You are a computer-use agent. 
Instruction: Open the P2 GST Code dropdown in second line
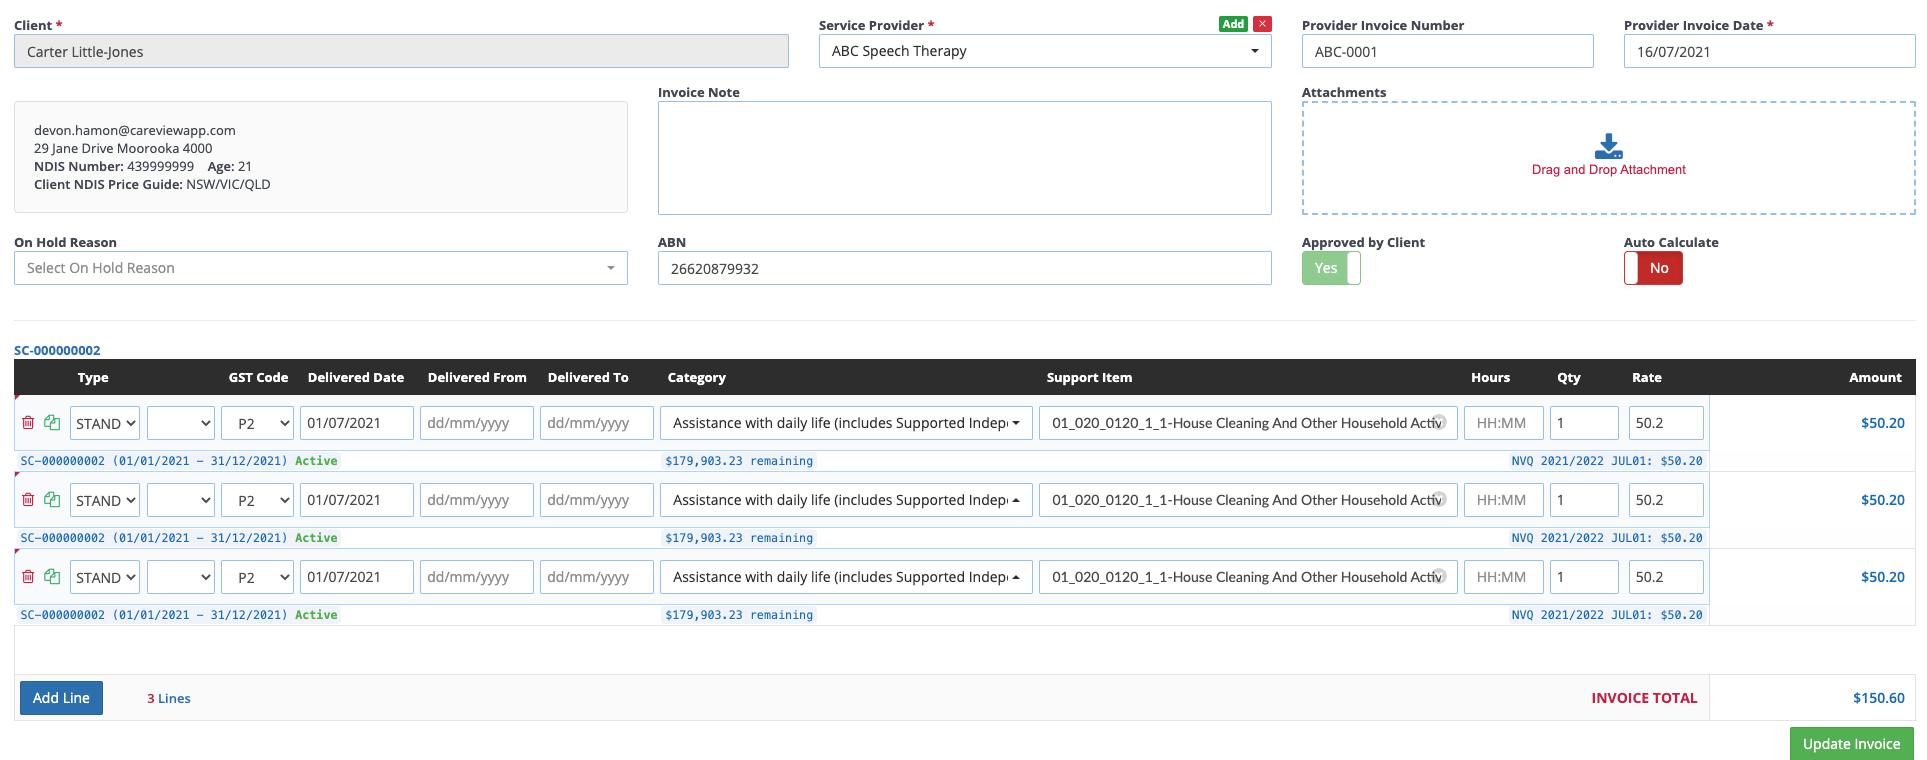257,501
